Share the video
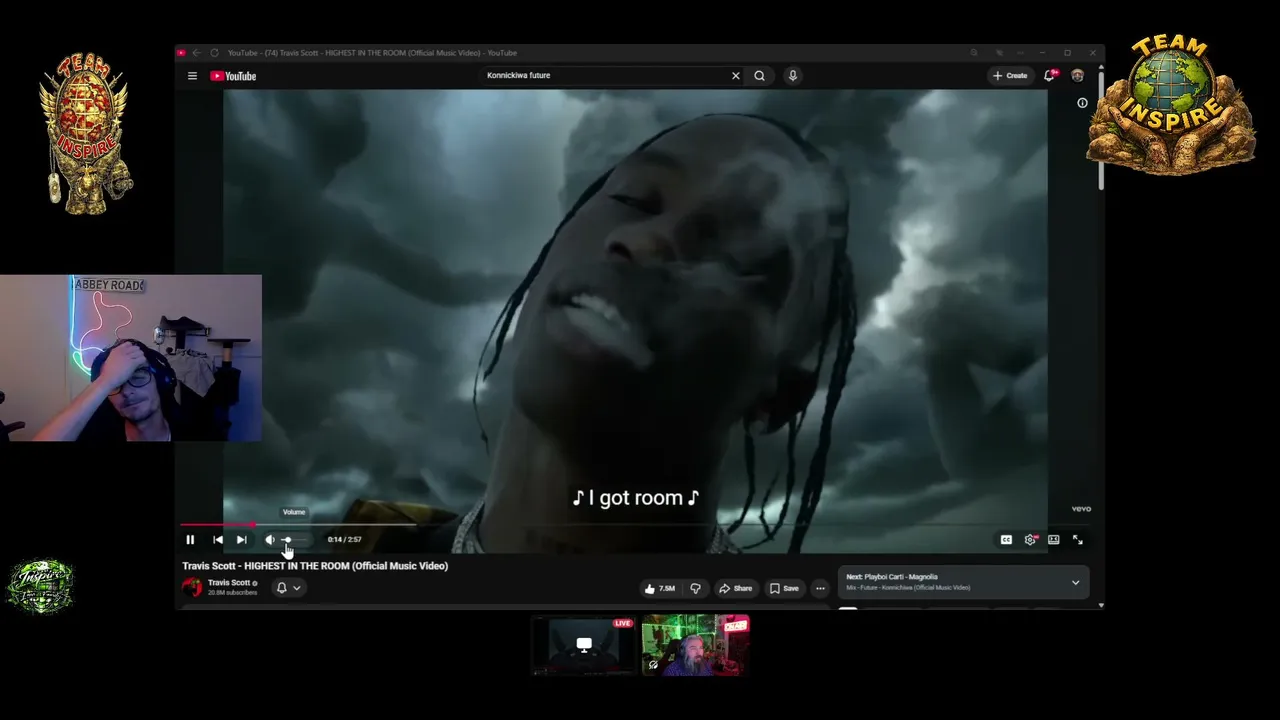This screenshot has width=1280, height=720. coord(735,588)
